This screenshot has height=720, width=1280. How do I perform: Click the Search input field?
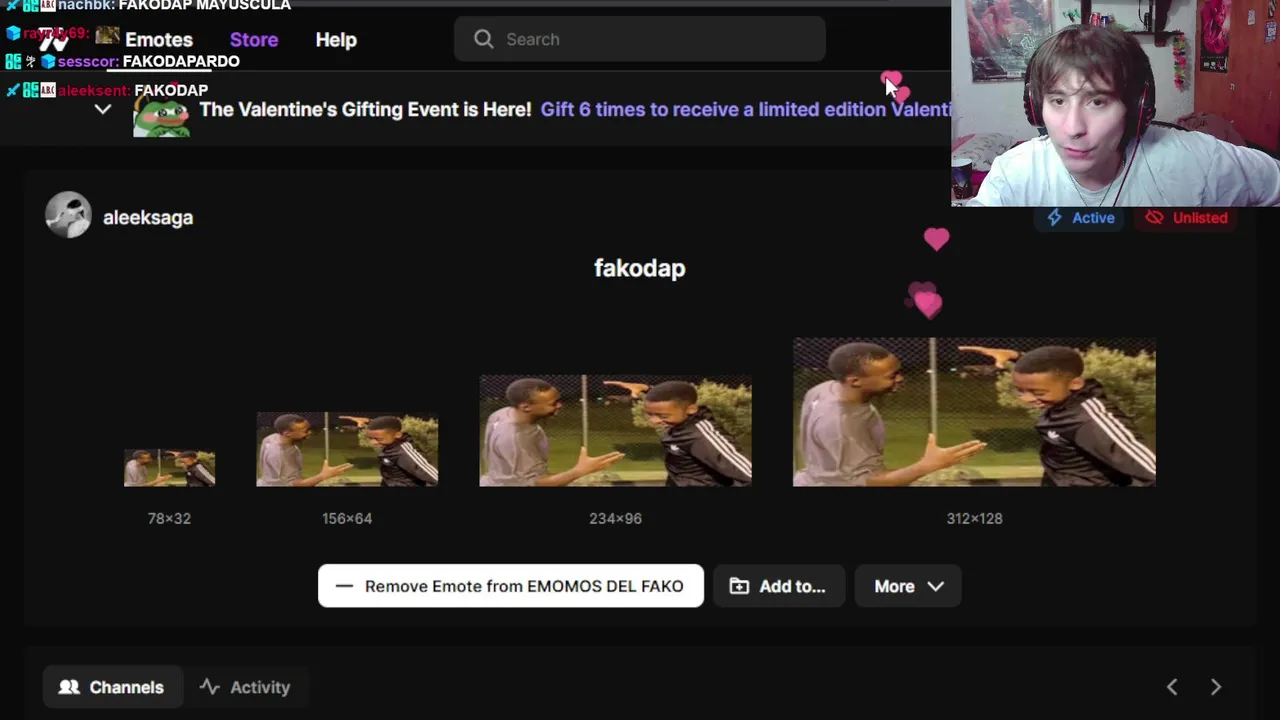pos(640,39)
